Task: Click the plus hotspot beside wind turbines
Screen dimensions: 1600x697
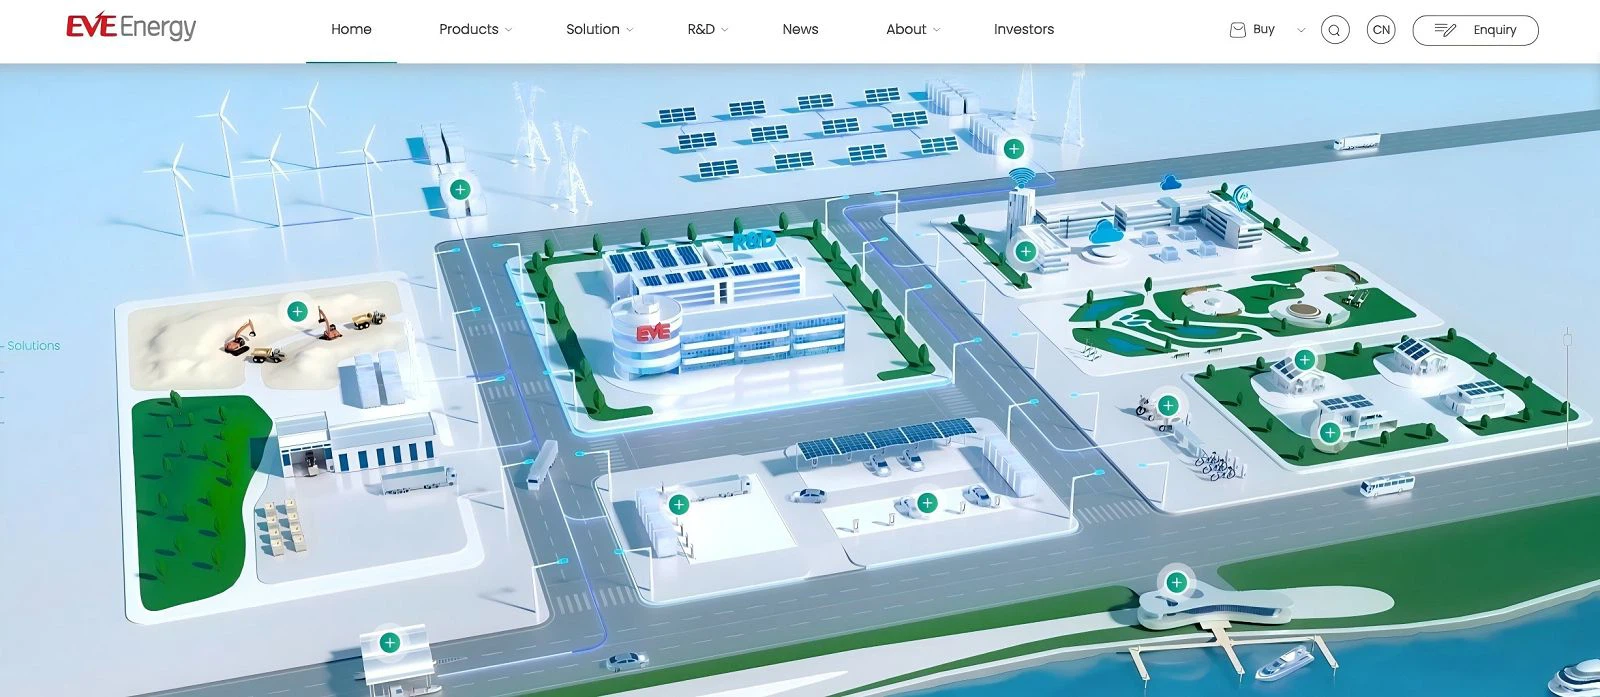Action: pos(460,189)
